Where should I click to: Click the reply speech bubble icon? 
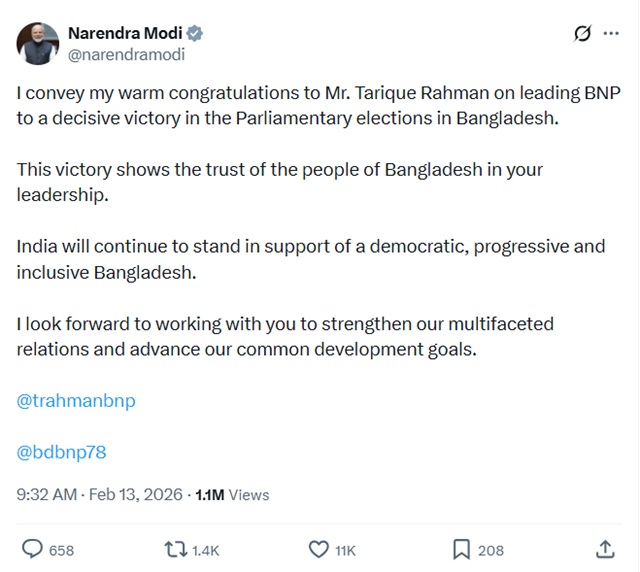[x=32, y=549]
